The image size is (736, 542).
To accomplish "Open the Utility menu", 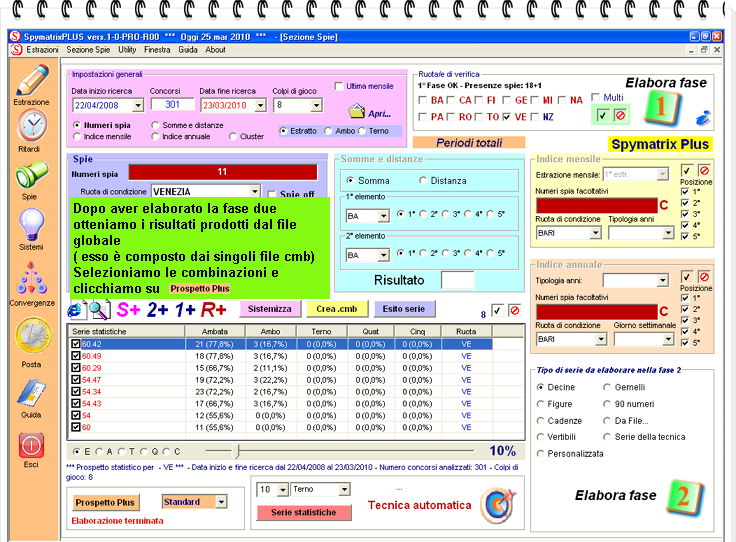I will (127, 50).
